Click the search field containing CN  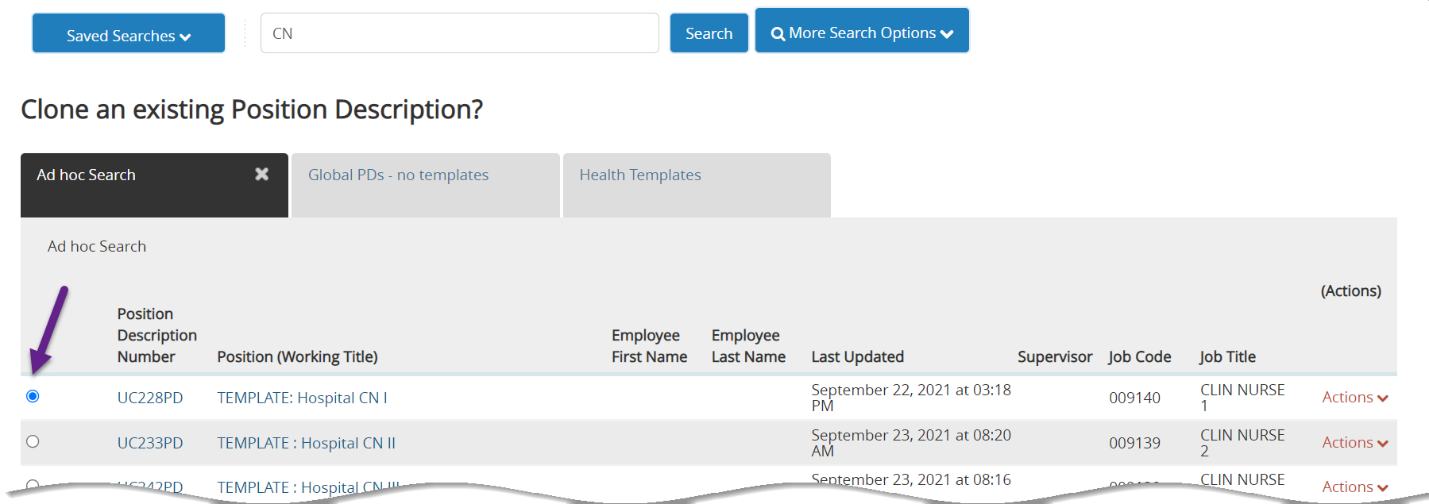[459, 33]
